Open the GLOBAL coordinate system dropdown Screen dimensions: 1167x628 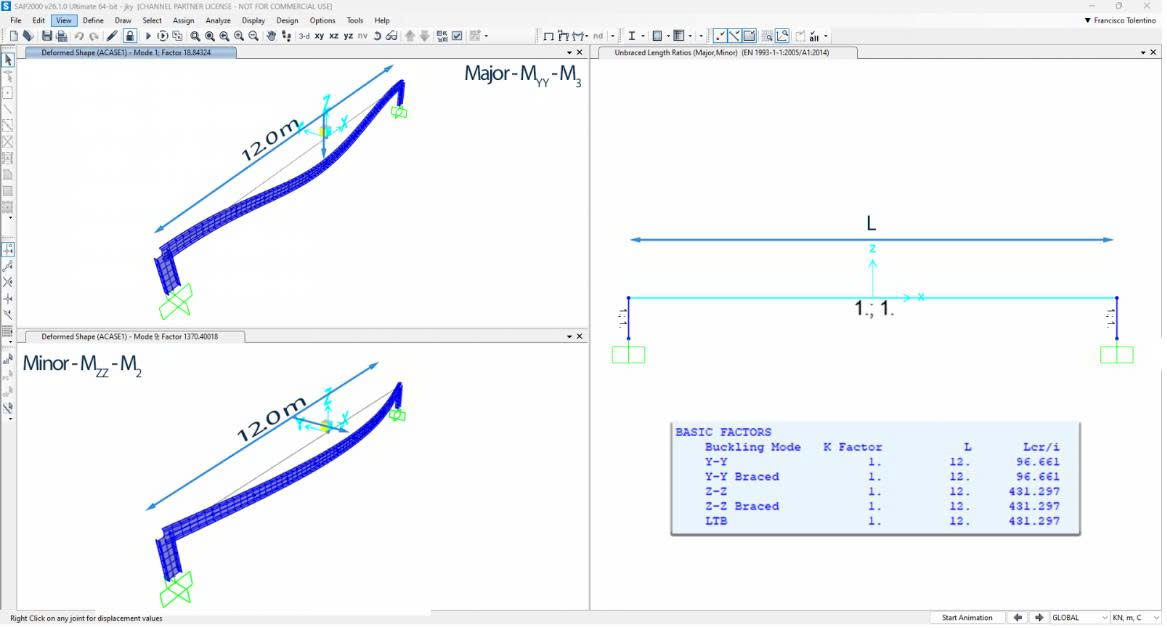pos(1077,618)
